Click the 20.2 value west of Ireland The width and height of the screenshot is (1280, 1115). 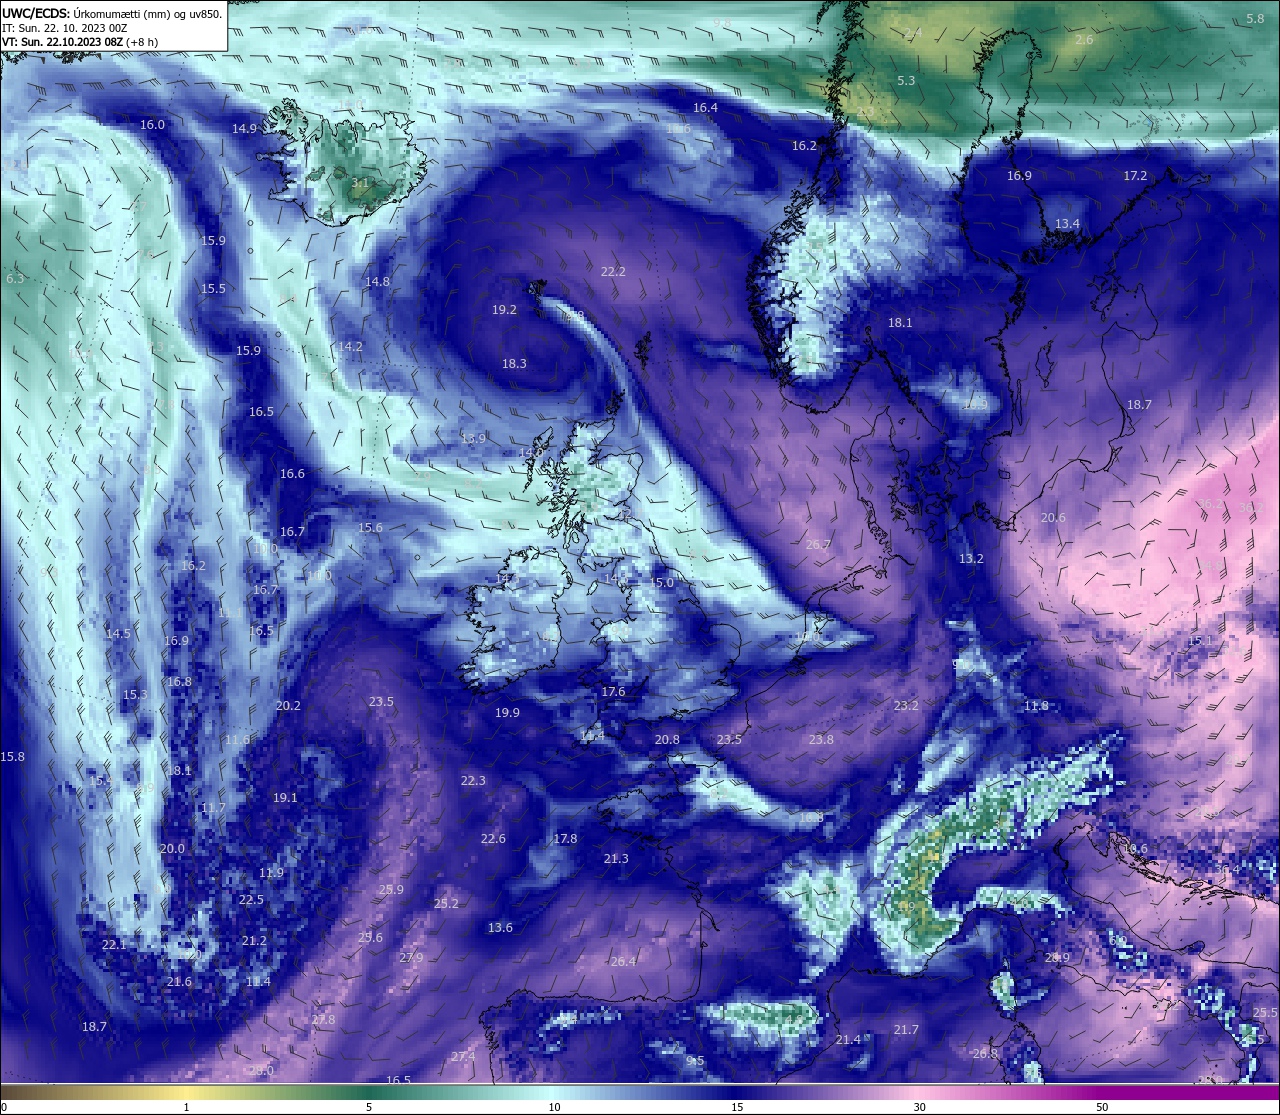point(288,706)
